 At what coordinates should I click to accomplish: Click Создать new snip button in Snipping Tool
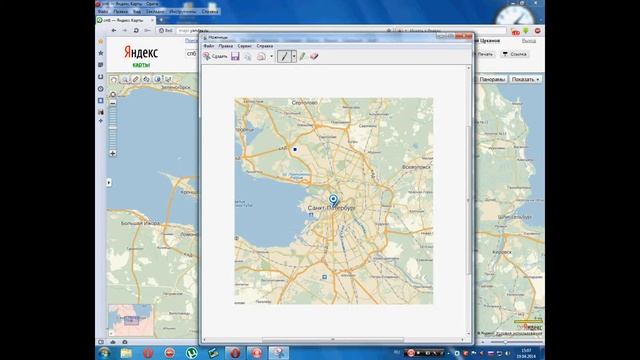point(216,56)
